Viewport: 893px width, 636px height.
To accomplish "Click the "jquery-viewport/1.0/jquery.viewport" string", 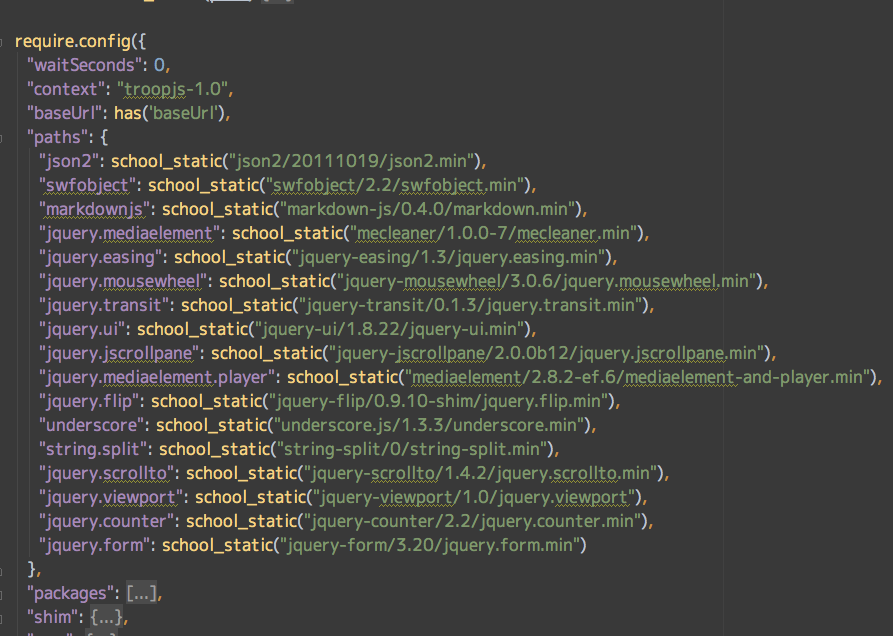I will click(x=474, y=497).
